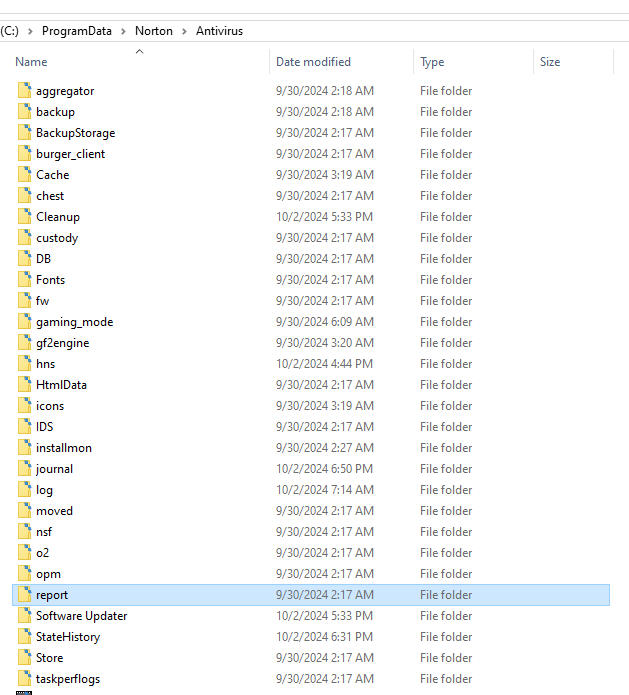Select the Software Updater folder icon
Viewport: 629px width, 695px height.
pos(25,615)
